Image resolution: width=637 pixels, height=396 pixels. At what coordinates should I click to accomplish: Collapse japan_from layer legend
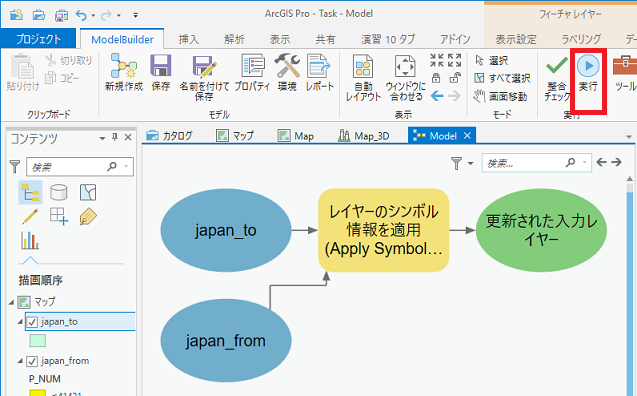click(x=20, y=361)
